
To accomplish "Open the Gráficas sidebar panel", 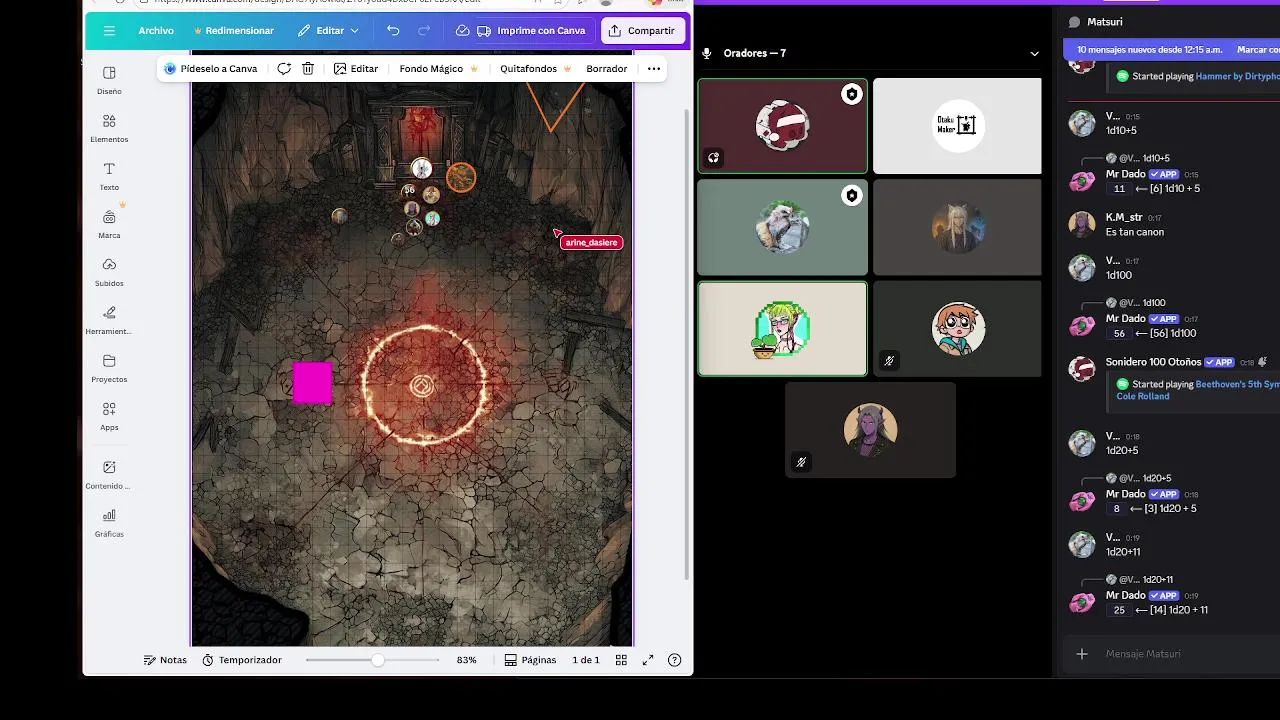I will [x=109, y=523].
